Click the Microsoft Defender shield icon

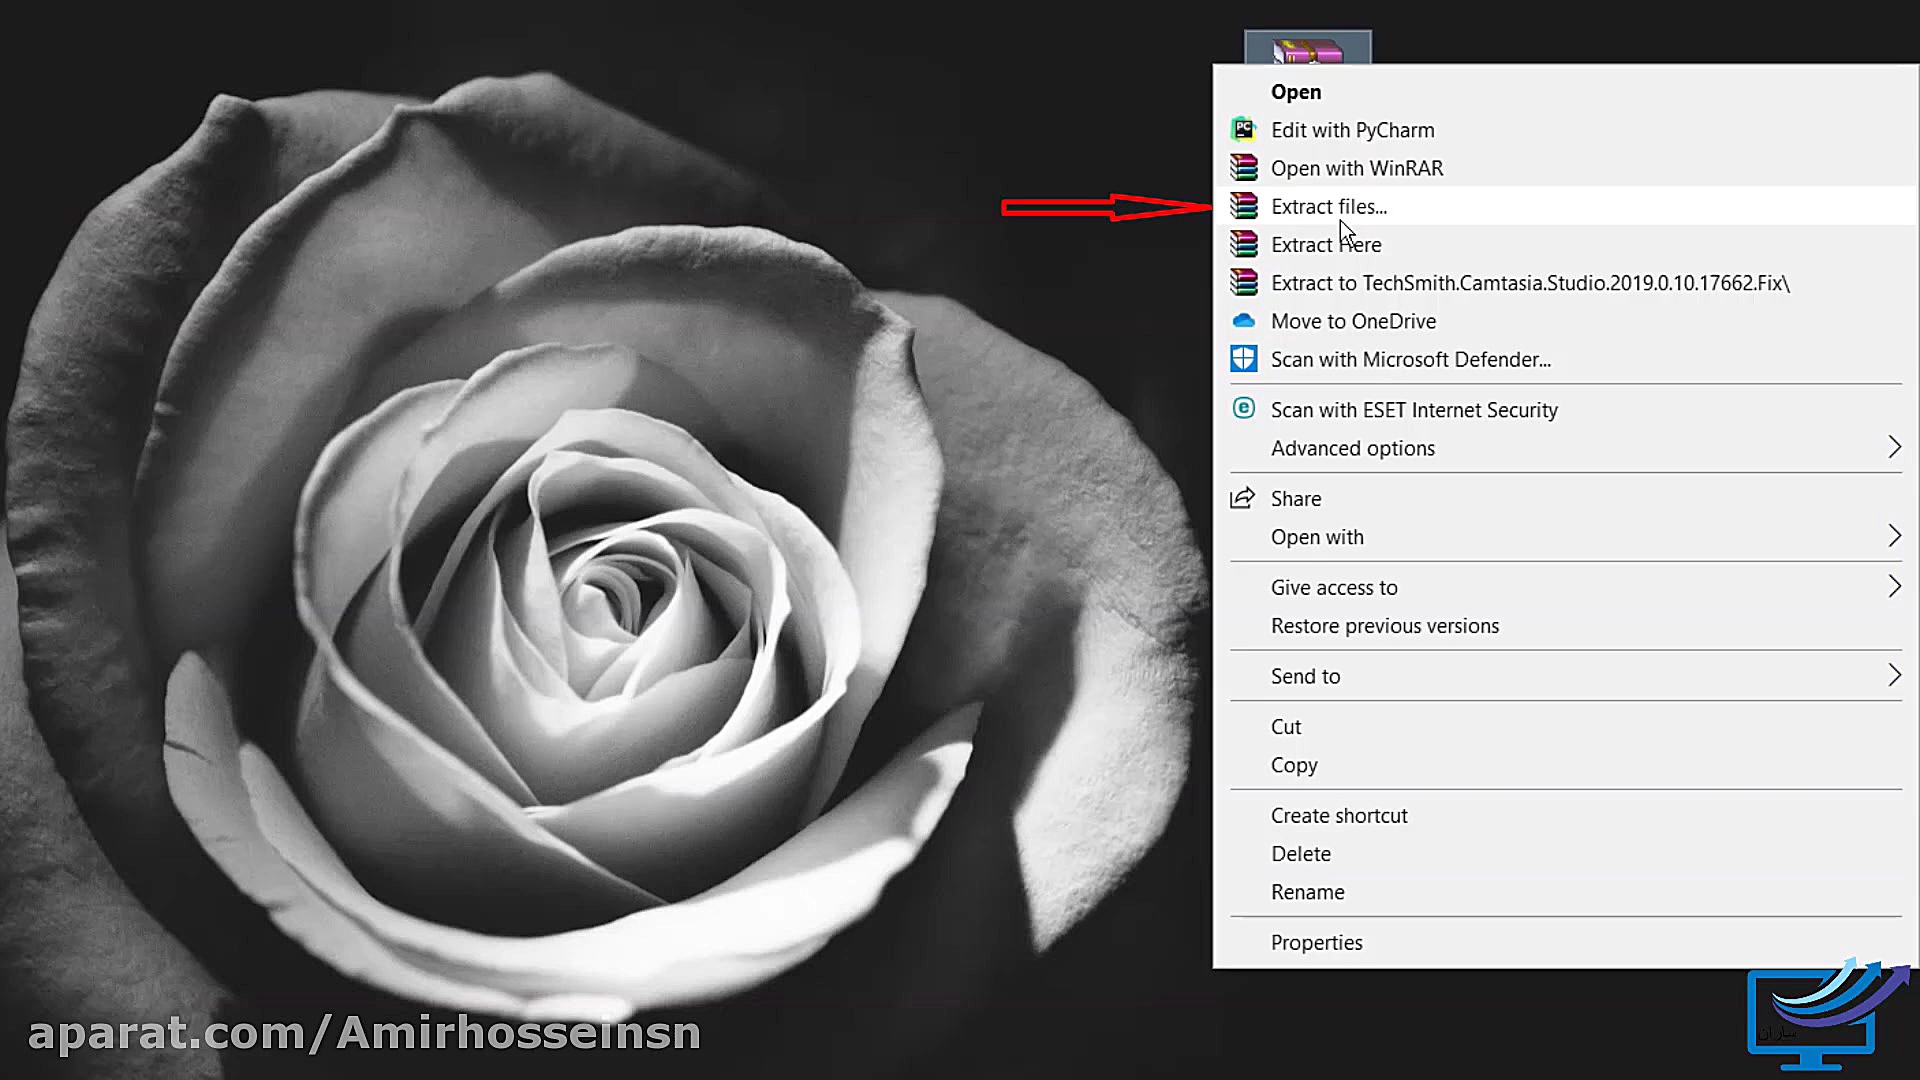(x=1243, y=359)
